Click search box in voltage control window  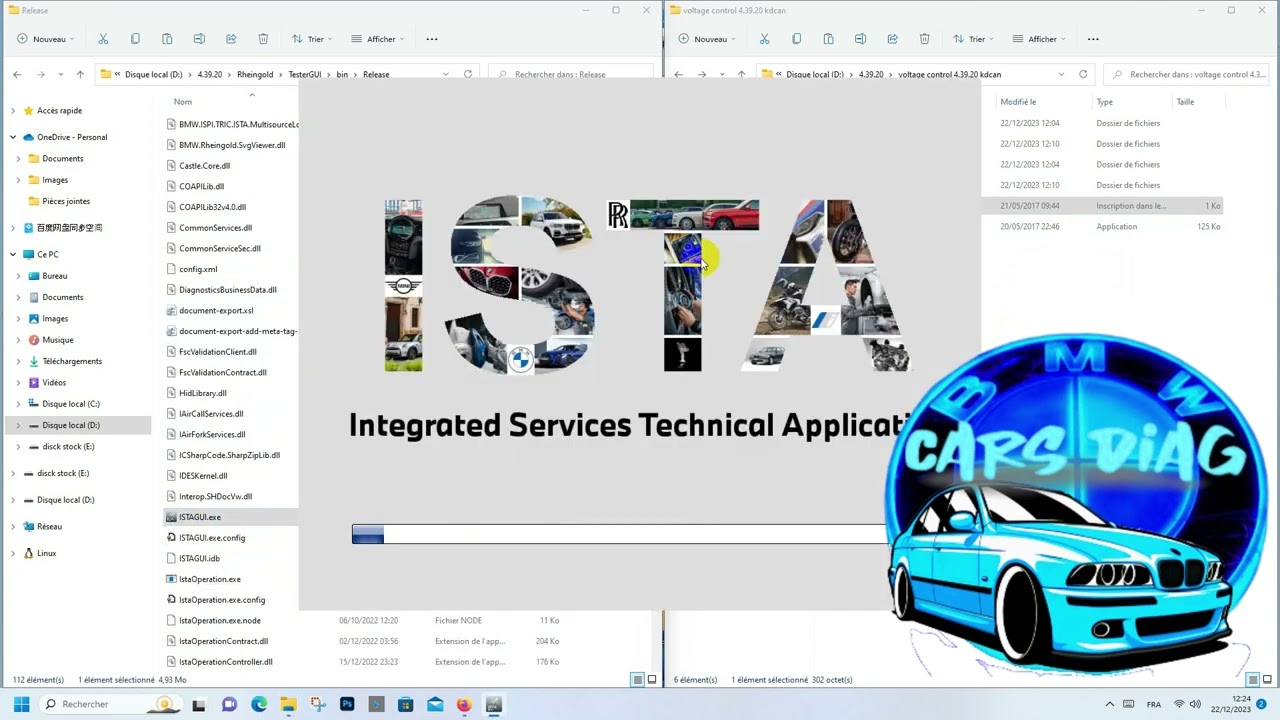[x=1186, y=74]
